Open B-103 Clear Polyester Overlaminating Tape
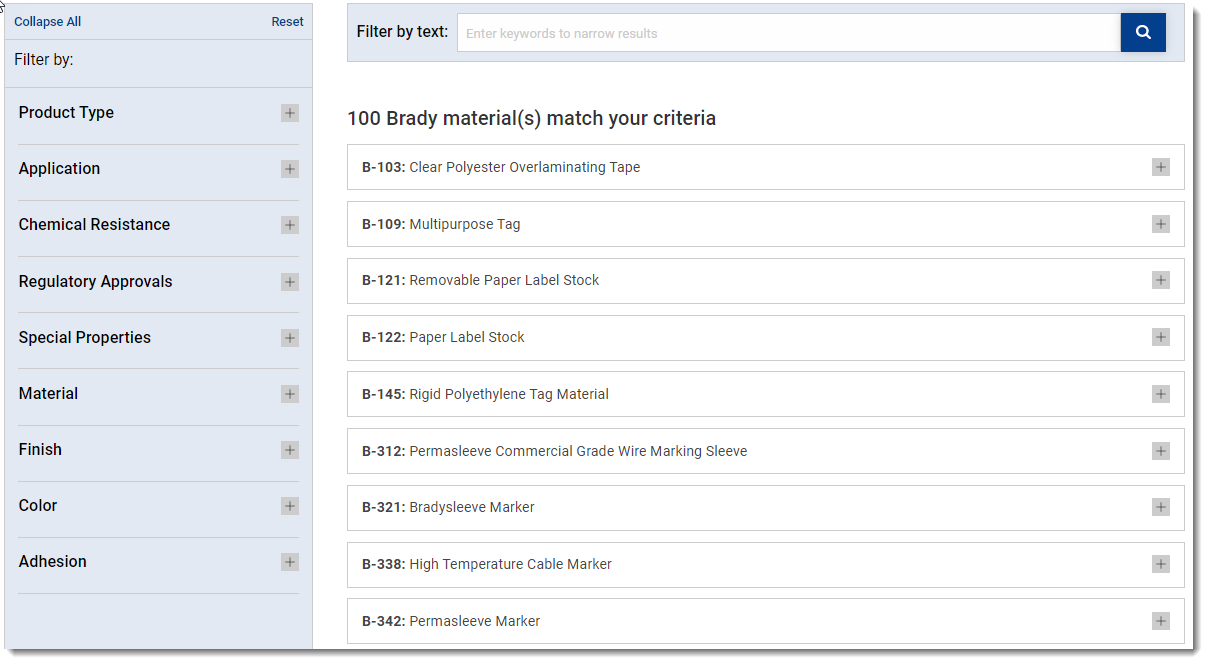1208x664 pixels. [765, 167]
